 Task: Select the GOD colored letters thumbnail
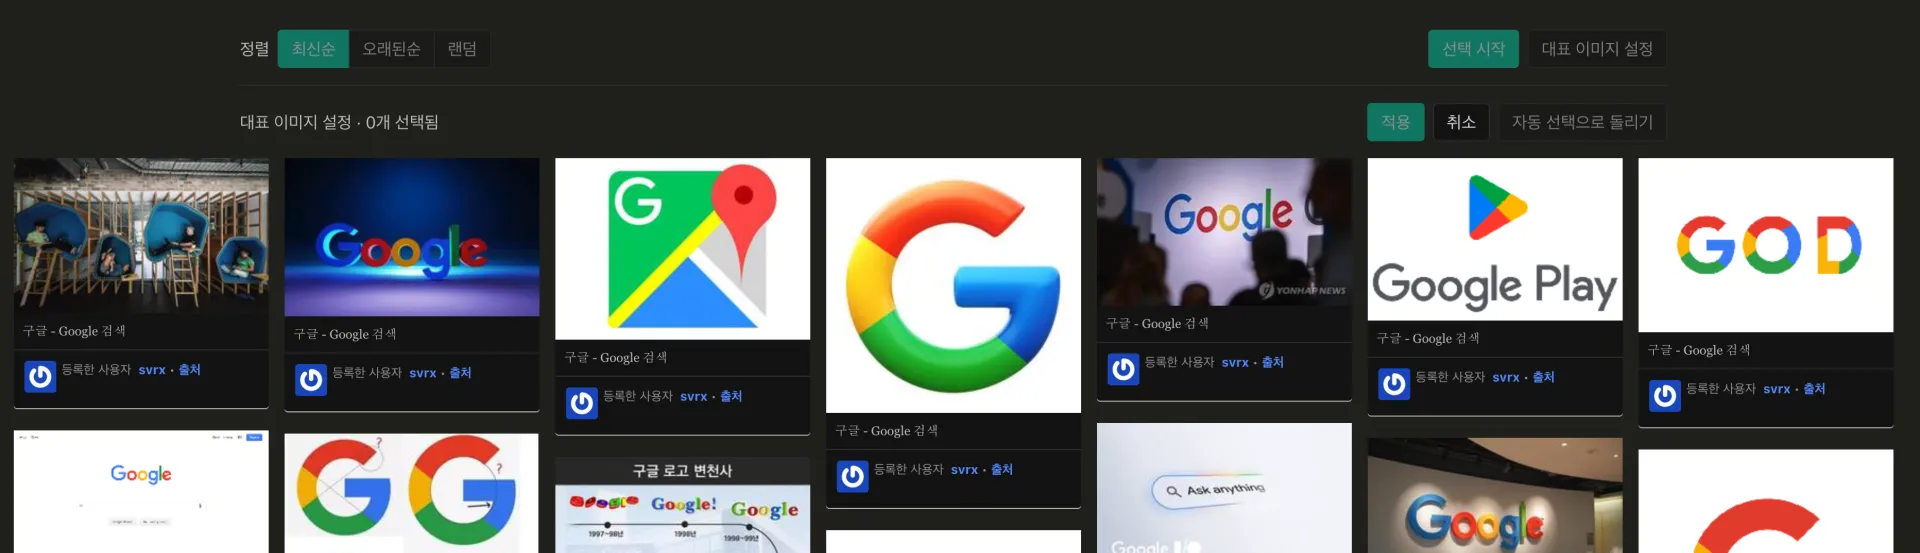click(1766, 245)
